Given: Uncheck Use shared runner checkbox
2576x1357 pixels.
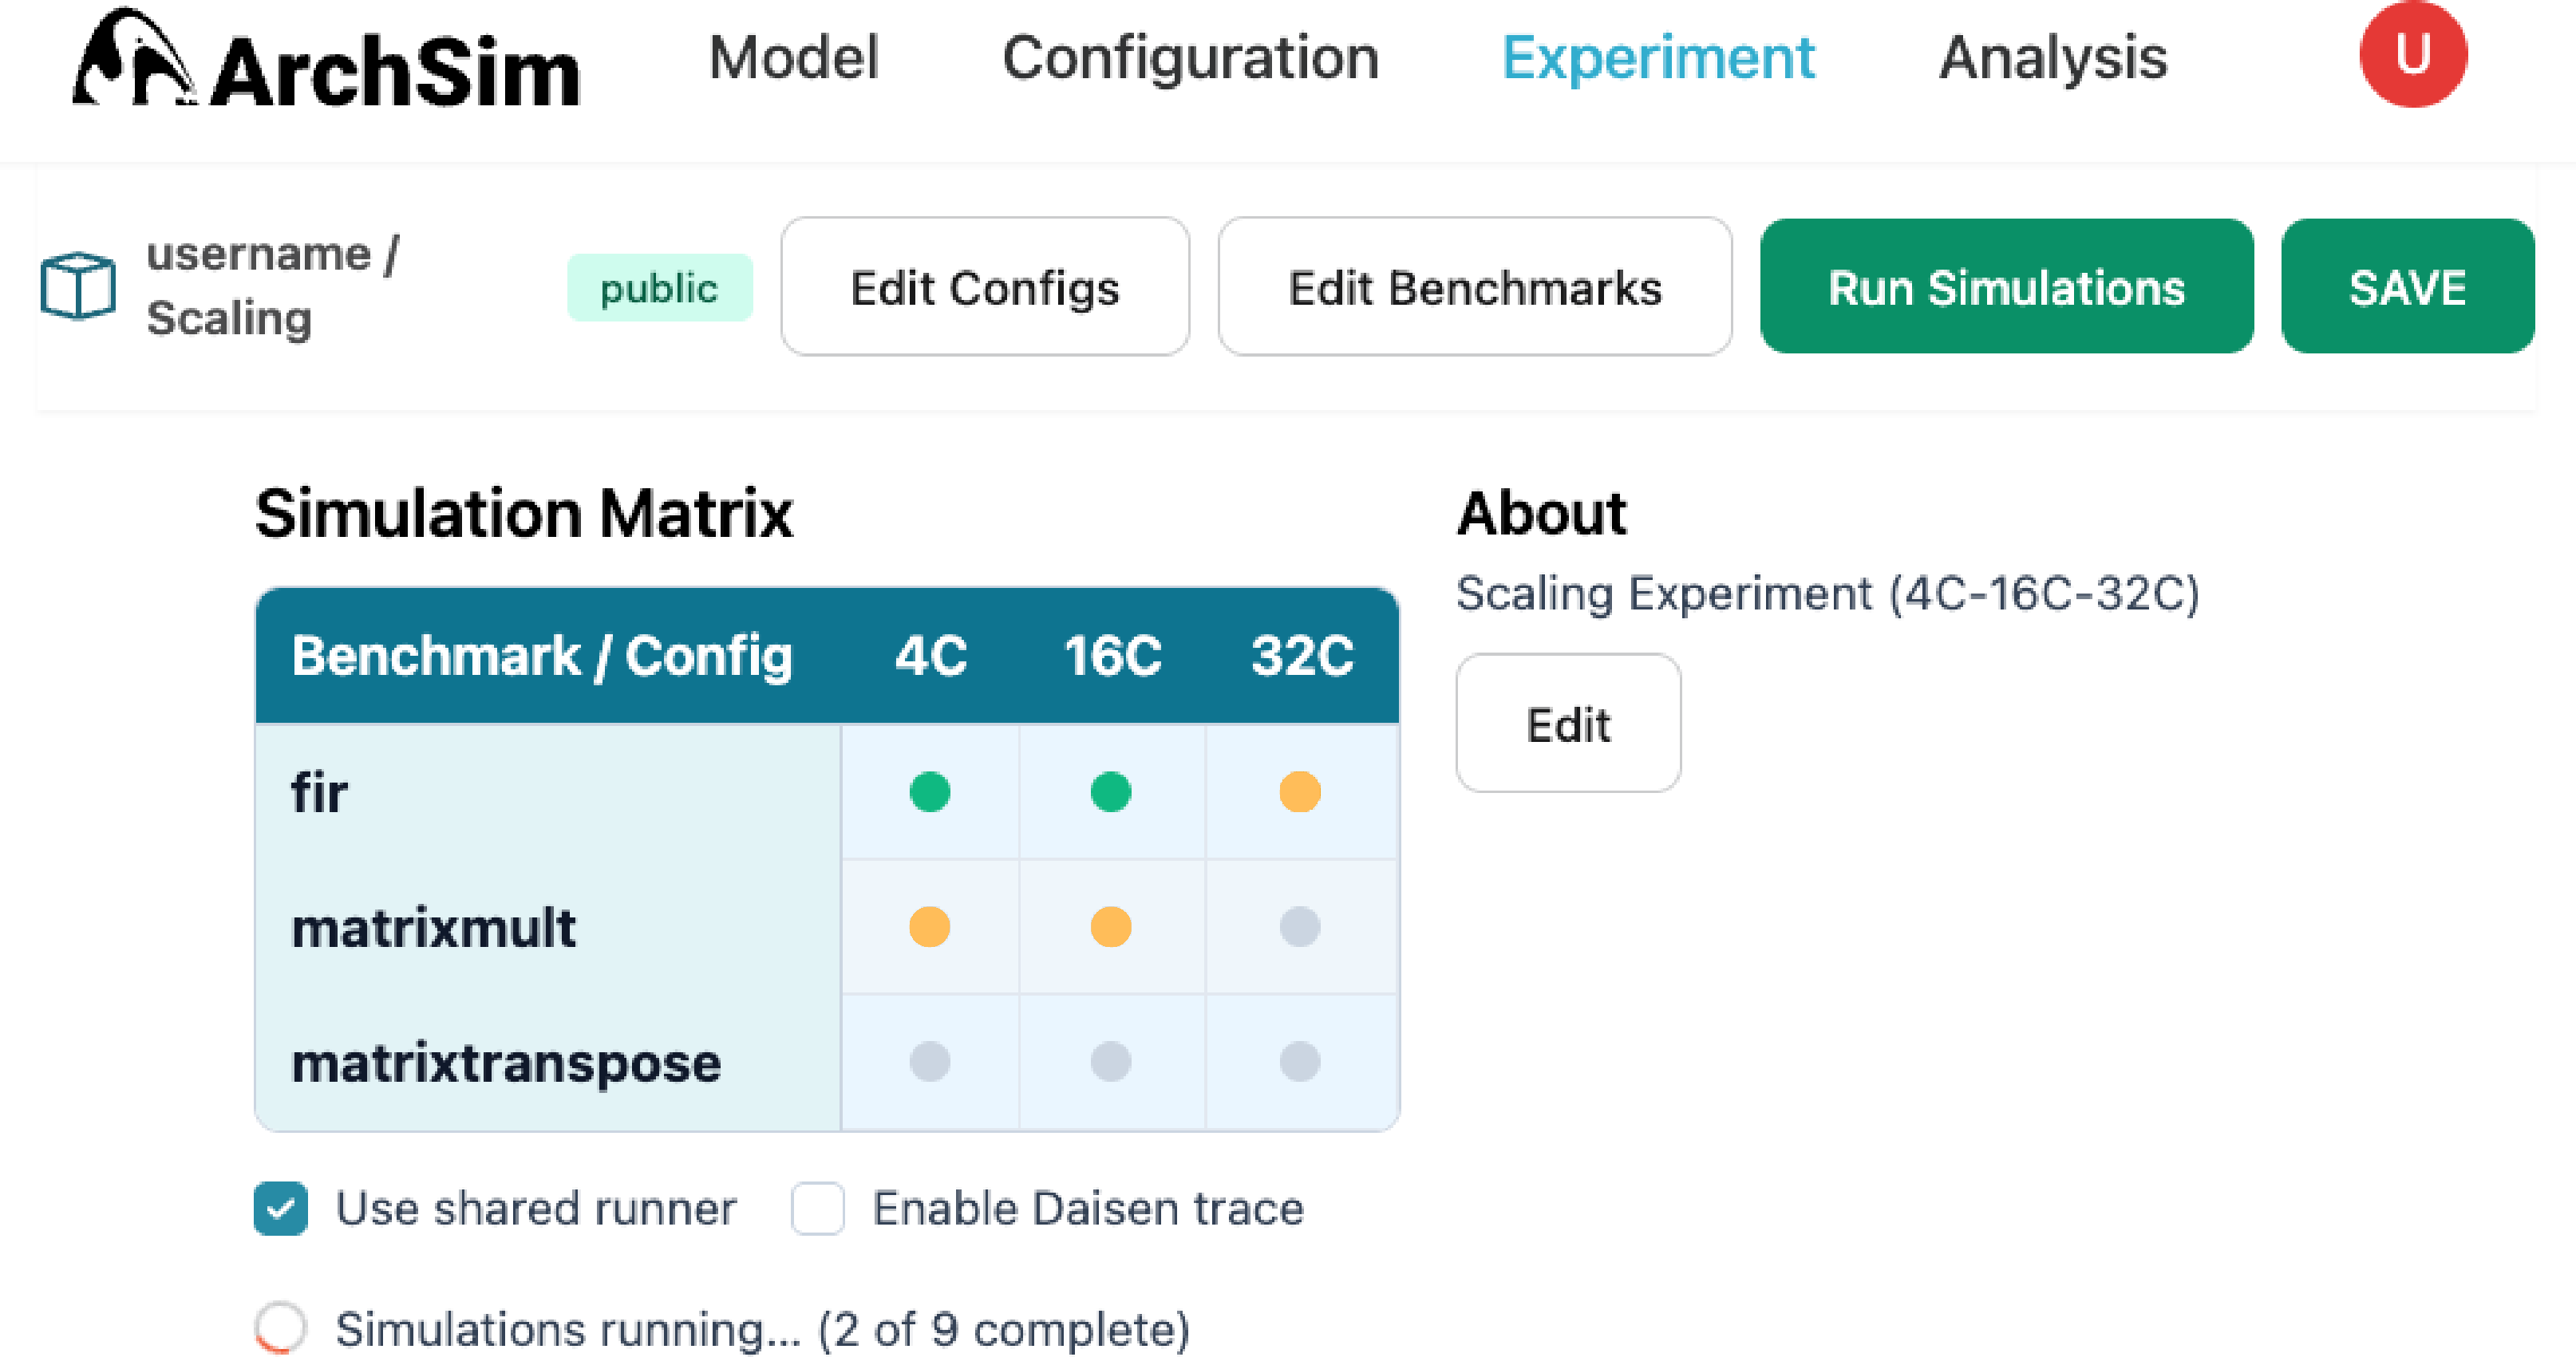Looking at the screenshot, I should [x=280, y=1208].
